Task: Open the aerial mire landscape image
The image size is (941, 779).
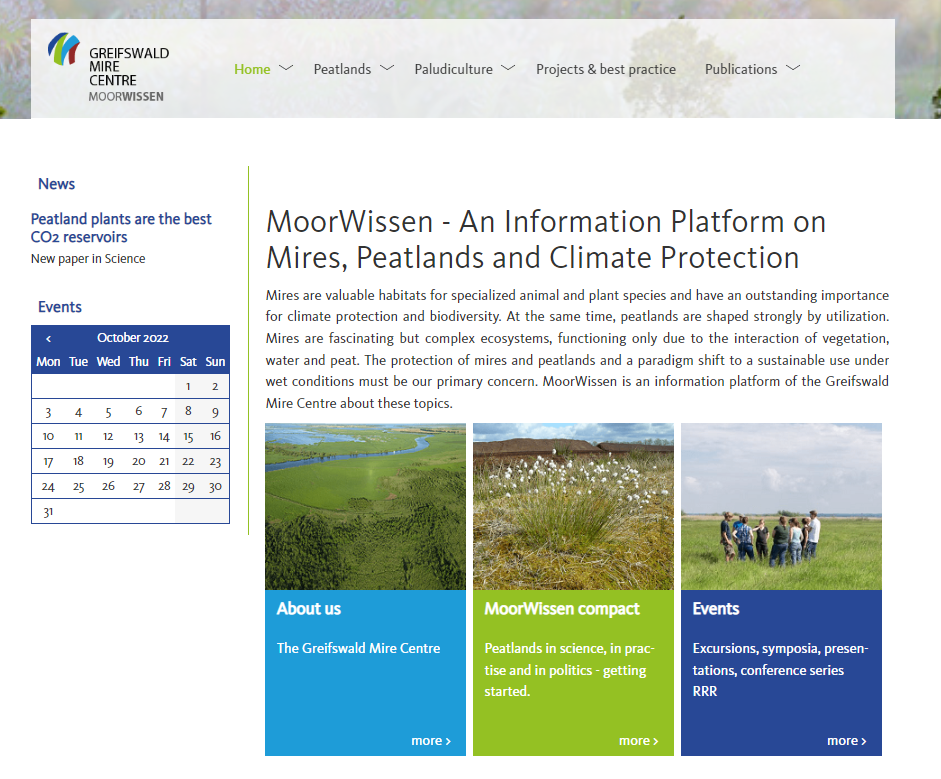Action: [x=365, y=506]
